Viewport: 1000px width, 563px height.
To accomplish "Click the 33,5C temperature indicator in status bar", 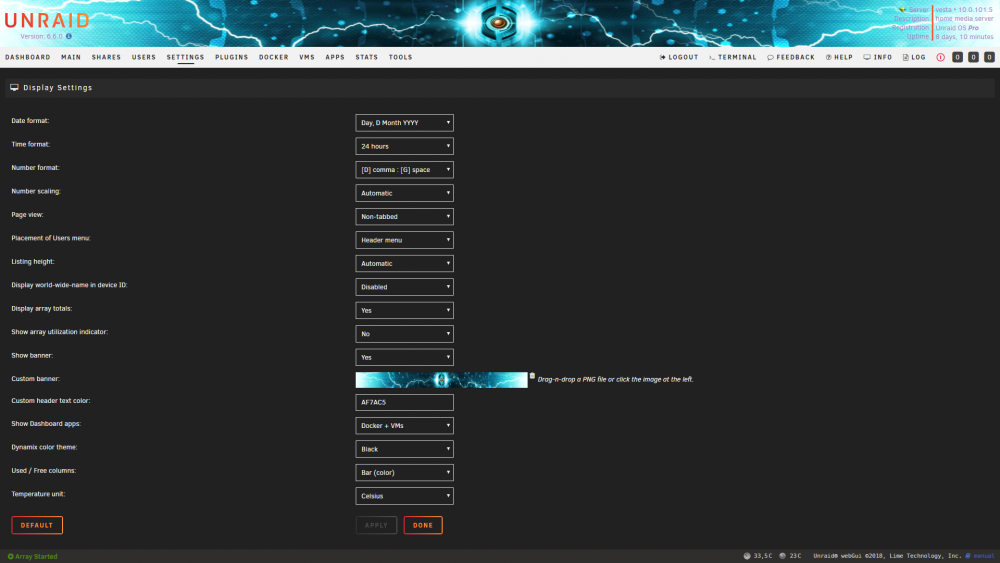I will click(x=758, y=556).
